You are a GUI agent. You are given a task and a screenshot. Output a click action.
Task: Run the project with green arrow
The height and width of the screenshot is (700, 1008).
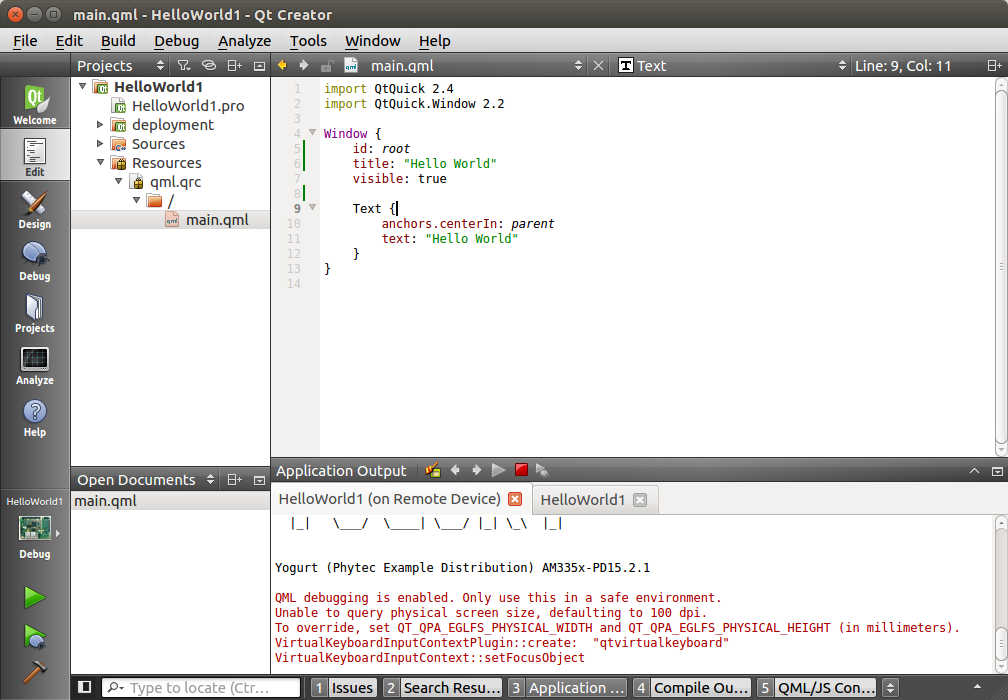point(35,597)
